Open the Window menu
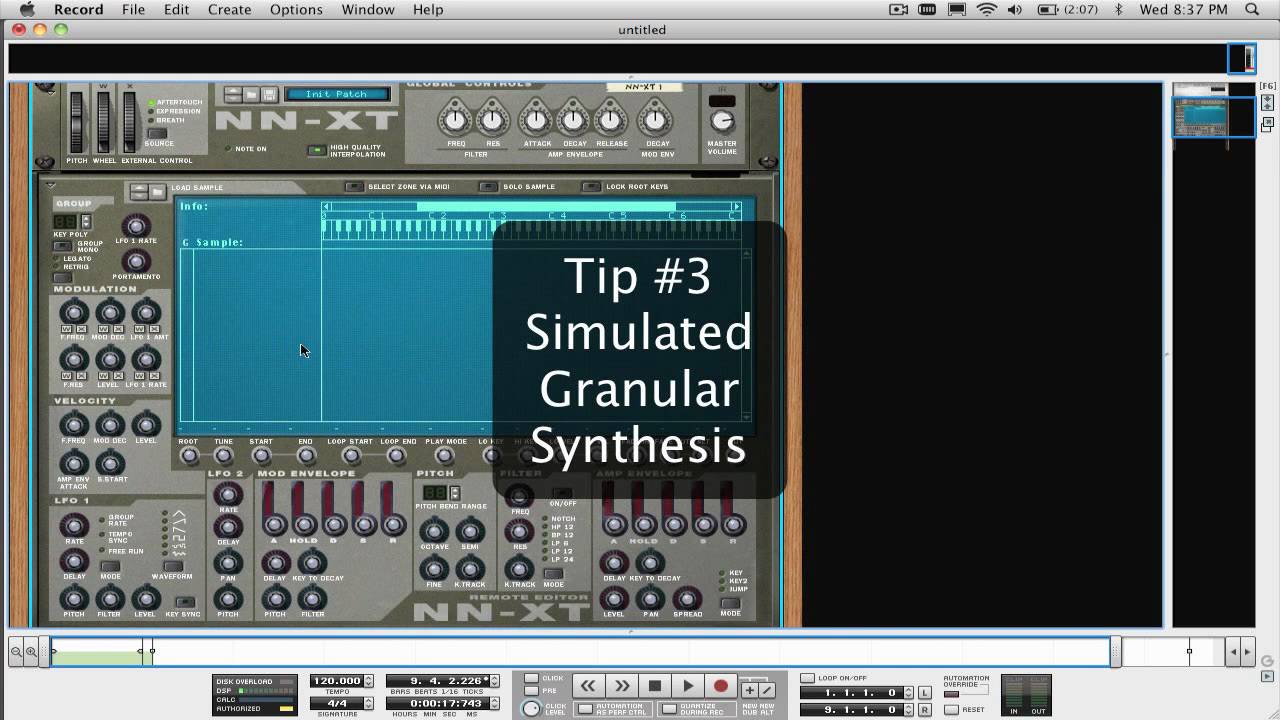Image resolution: width=1280 pixels, height=720 pixels. 367,9
